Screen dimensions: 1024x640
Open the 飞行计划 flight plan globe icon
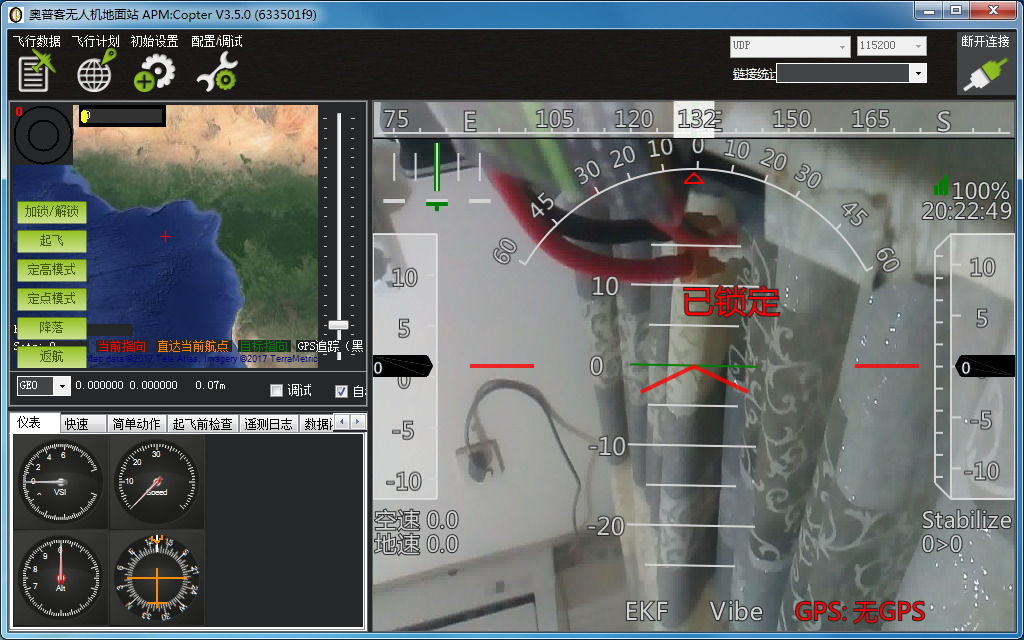[x=96, y=72]
